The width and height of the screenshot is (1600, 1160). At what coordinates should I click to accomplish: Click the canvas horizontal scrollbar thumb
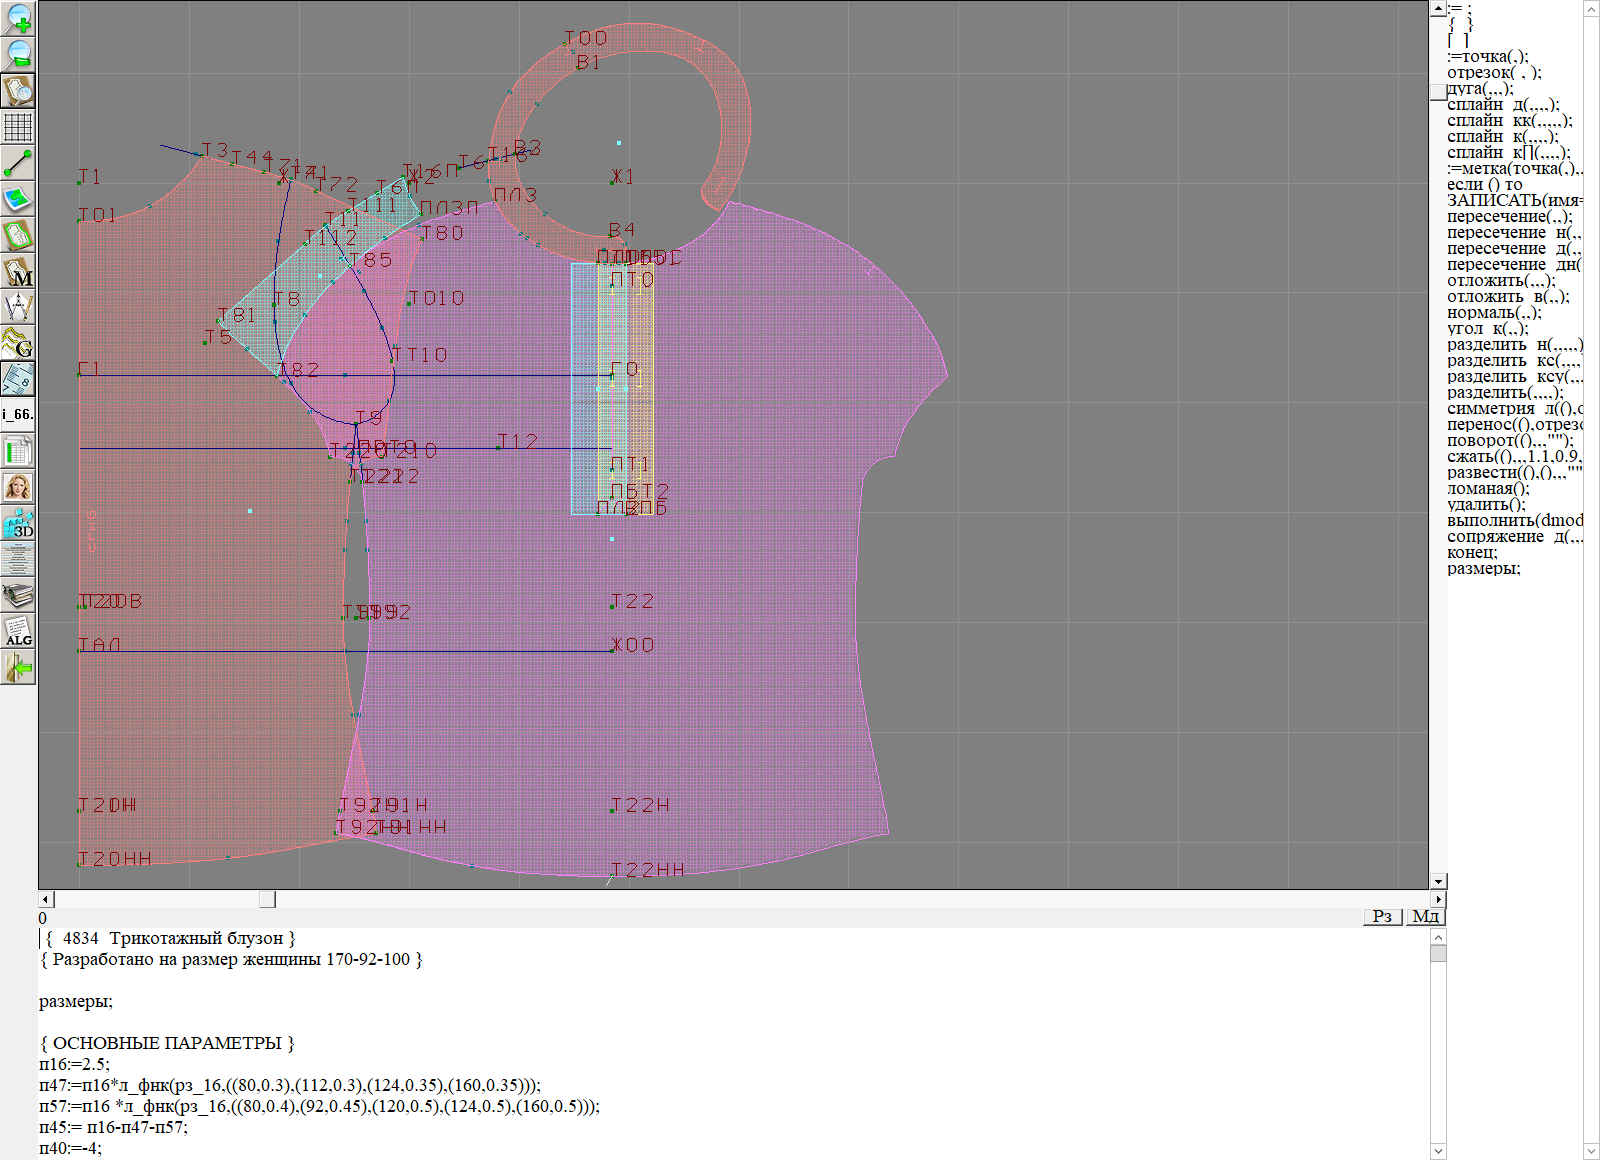click(x=267, y=899)
